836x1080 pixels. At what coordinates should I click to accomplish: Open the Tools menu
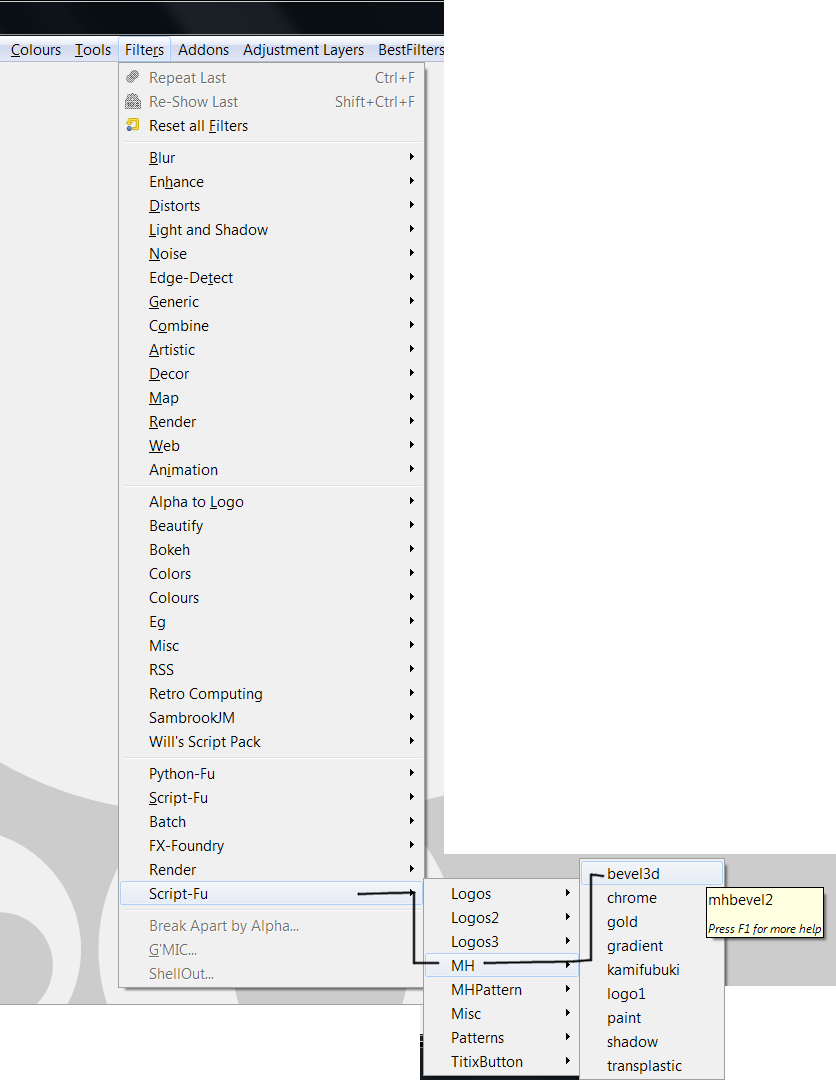point(93,50)
